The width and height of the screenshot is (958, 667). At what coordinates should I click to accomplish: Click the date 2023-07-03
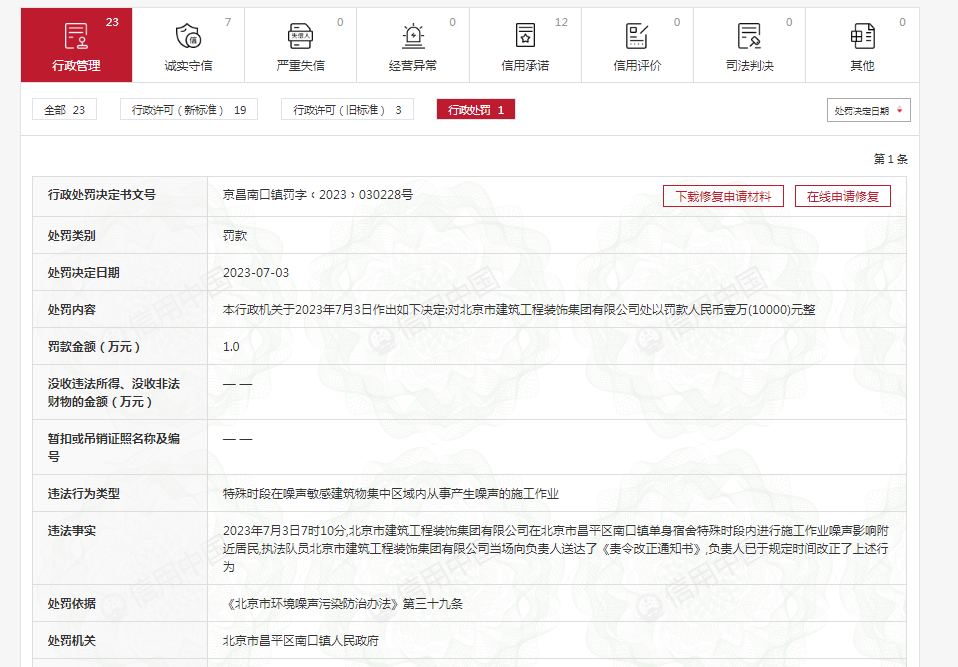click(x=256, y=272)
